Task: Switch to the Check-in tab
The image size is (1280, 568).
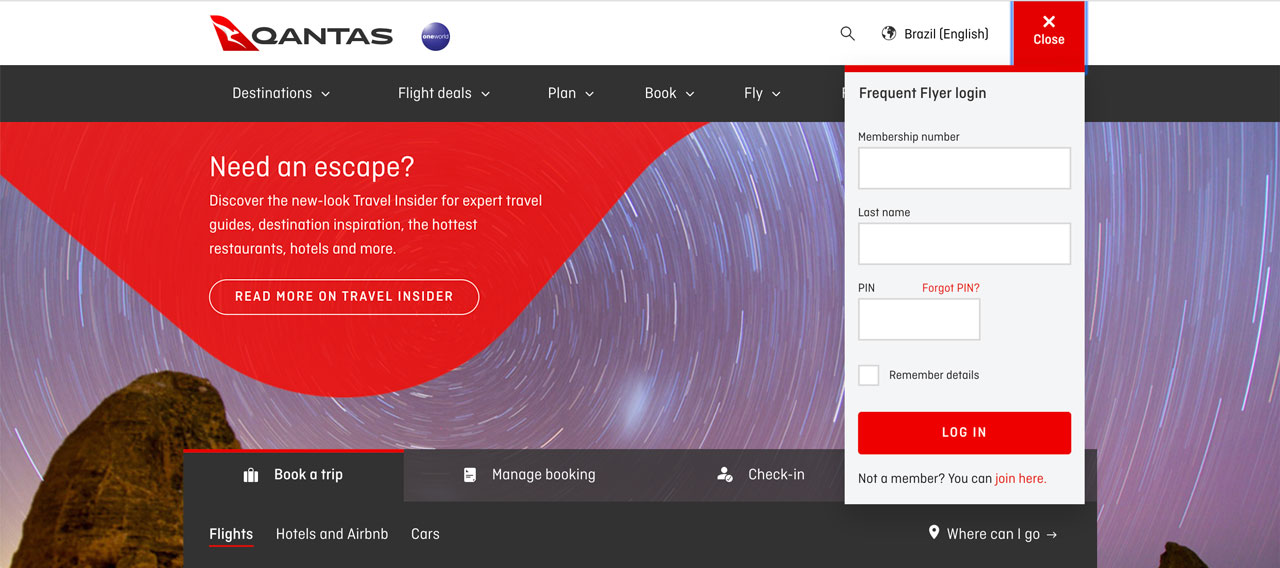Action: tap(761, 475)
